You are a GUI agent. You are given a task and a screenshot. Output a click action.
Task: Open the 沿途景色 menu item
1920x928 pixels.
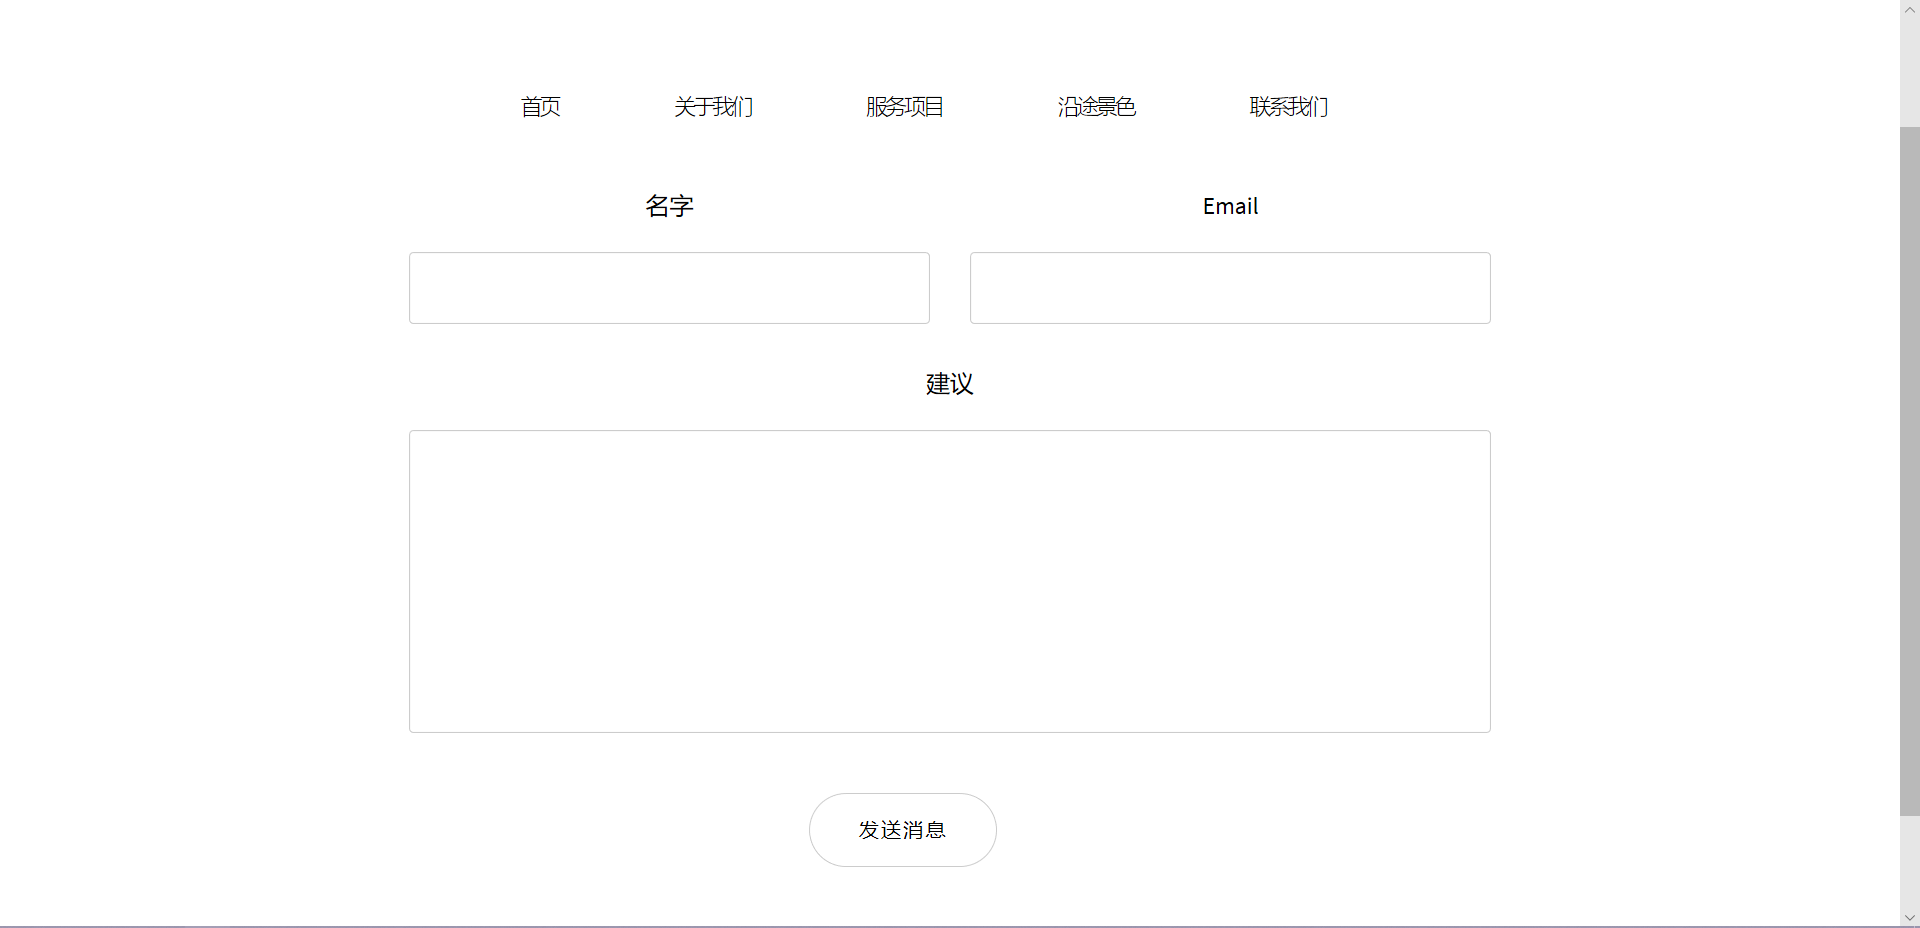(x=1097, y=107)
